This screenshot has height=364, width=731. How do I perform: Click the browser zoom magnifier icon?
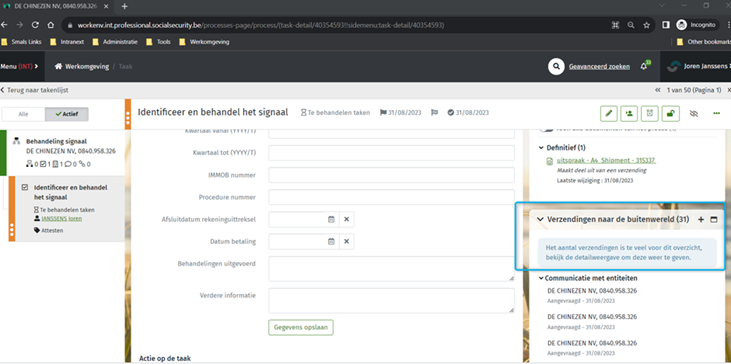631,25
